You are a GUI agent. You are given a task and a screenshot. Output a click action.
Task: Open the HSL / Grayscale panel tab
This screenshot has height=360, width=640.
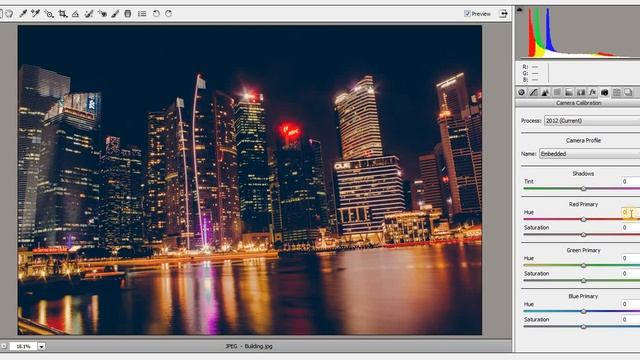coord(557,93)
